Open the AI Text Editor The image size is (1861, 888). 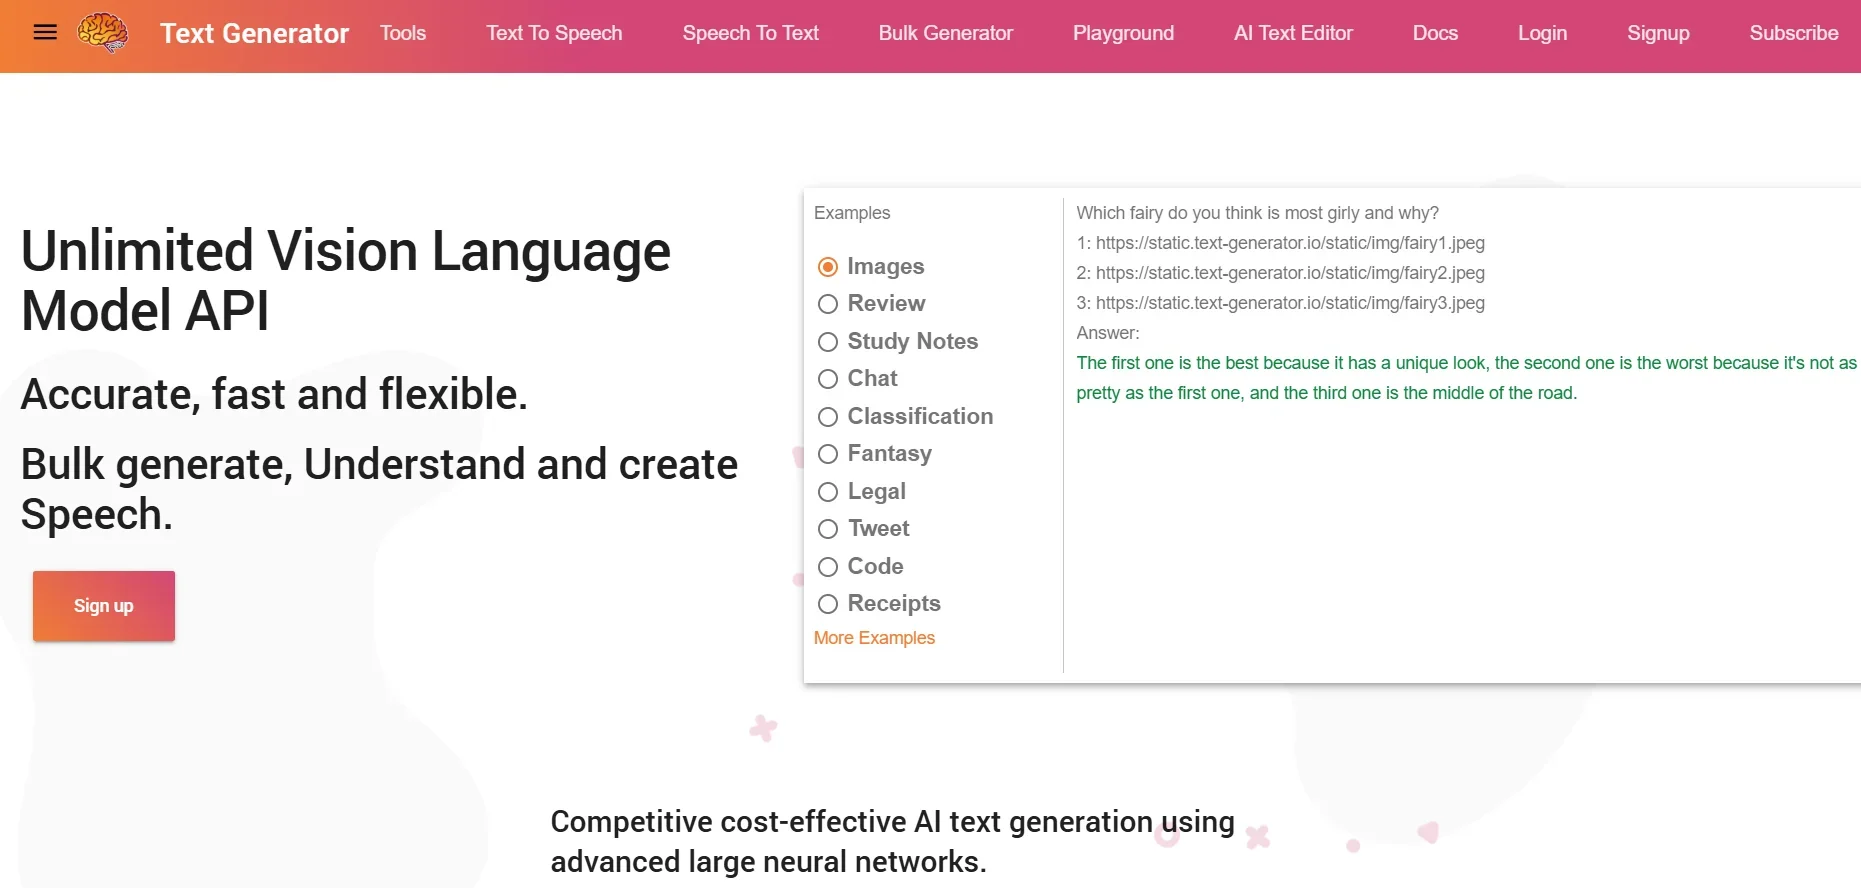click(x=1293, y=33)
